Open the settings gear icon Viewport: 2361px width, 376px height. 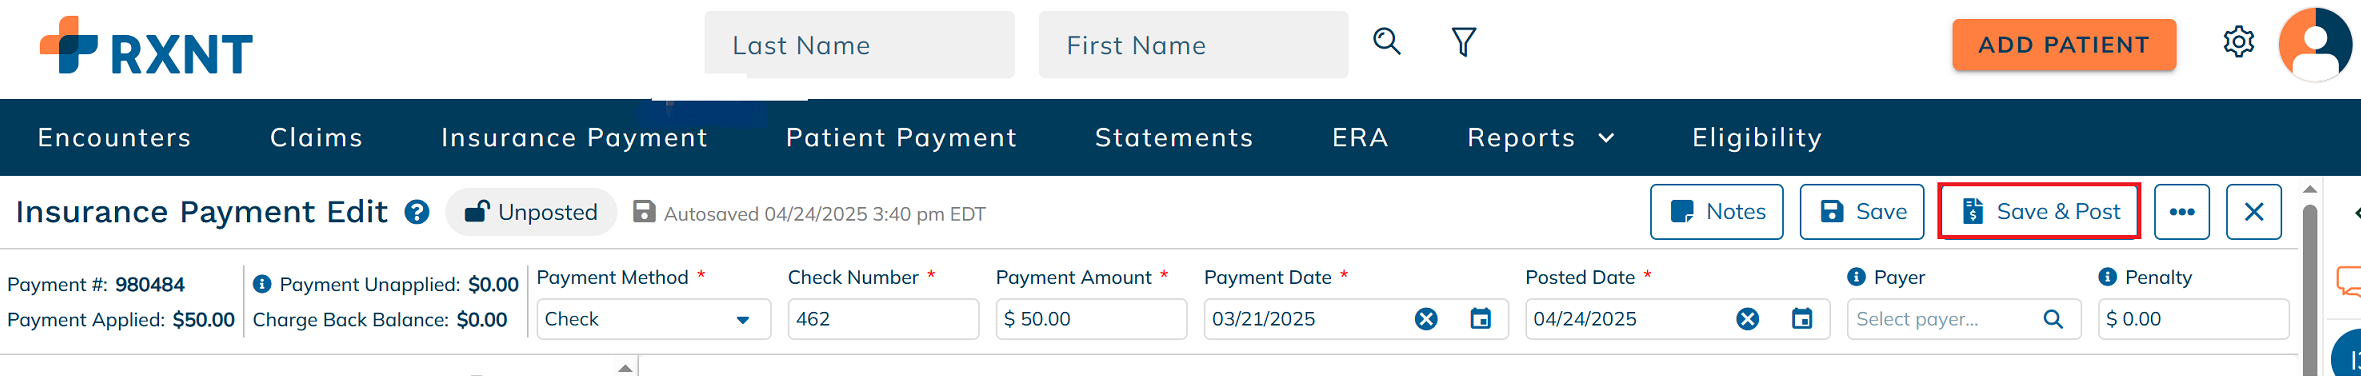pos(2239,42)
